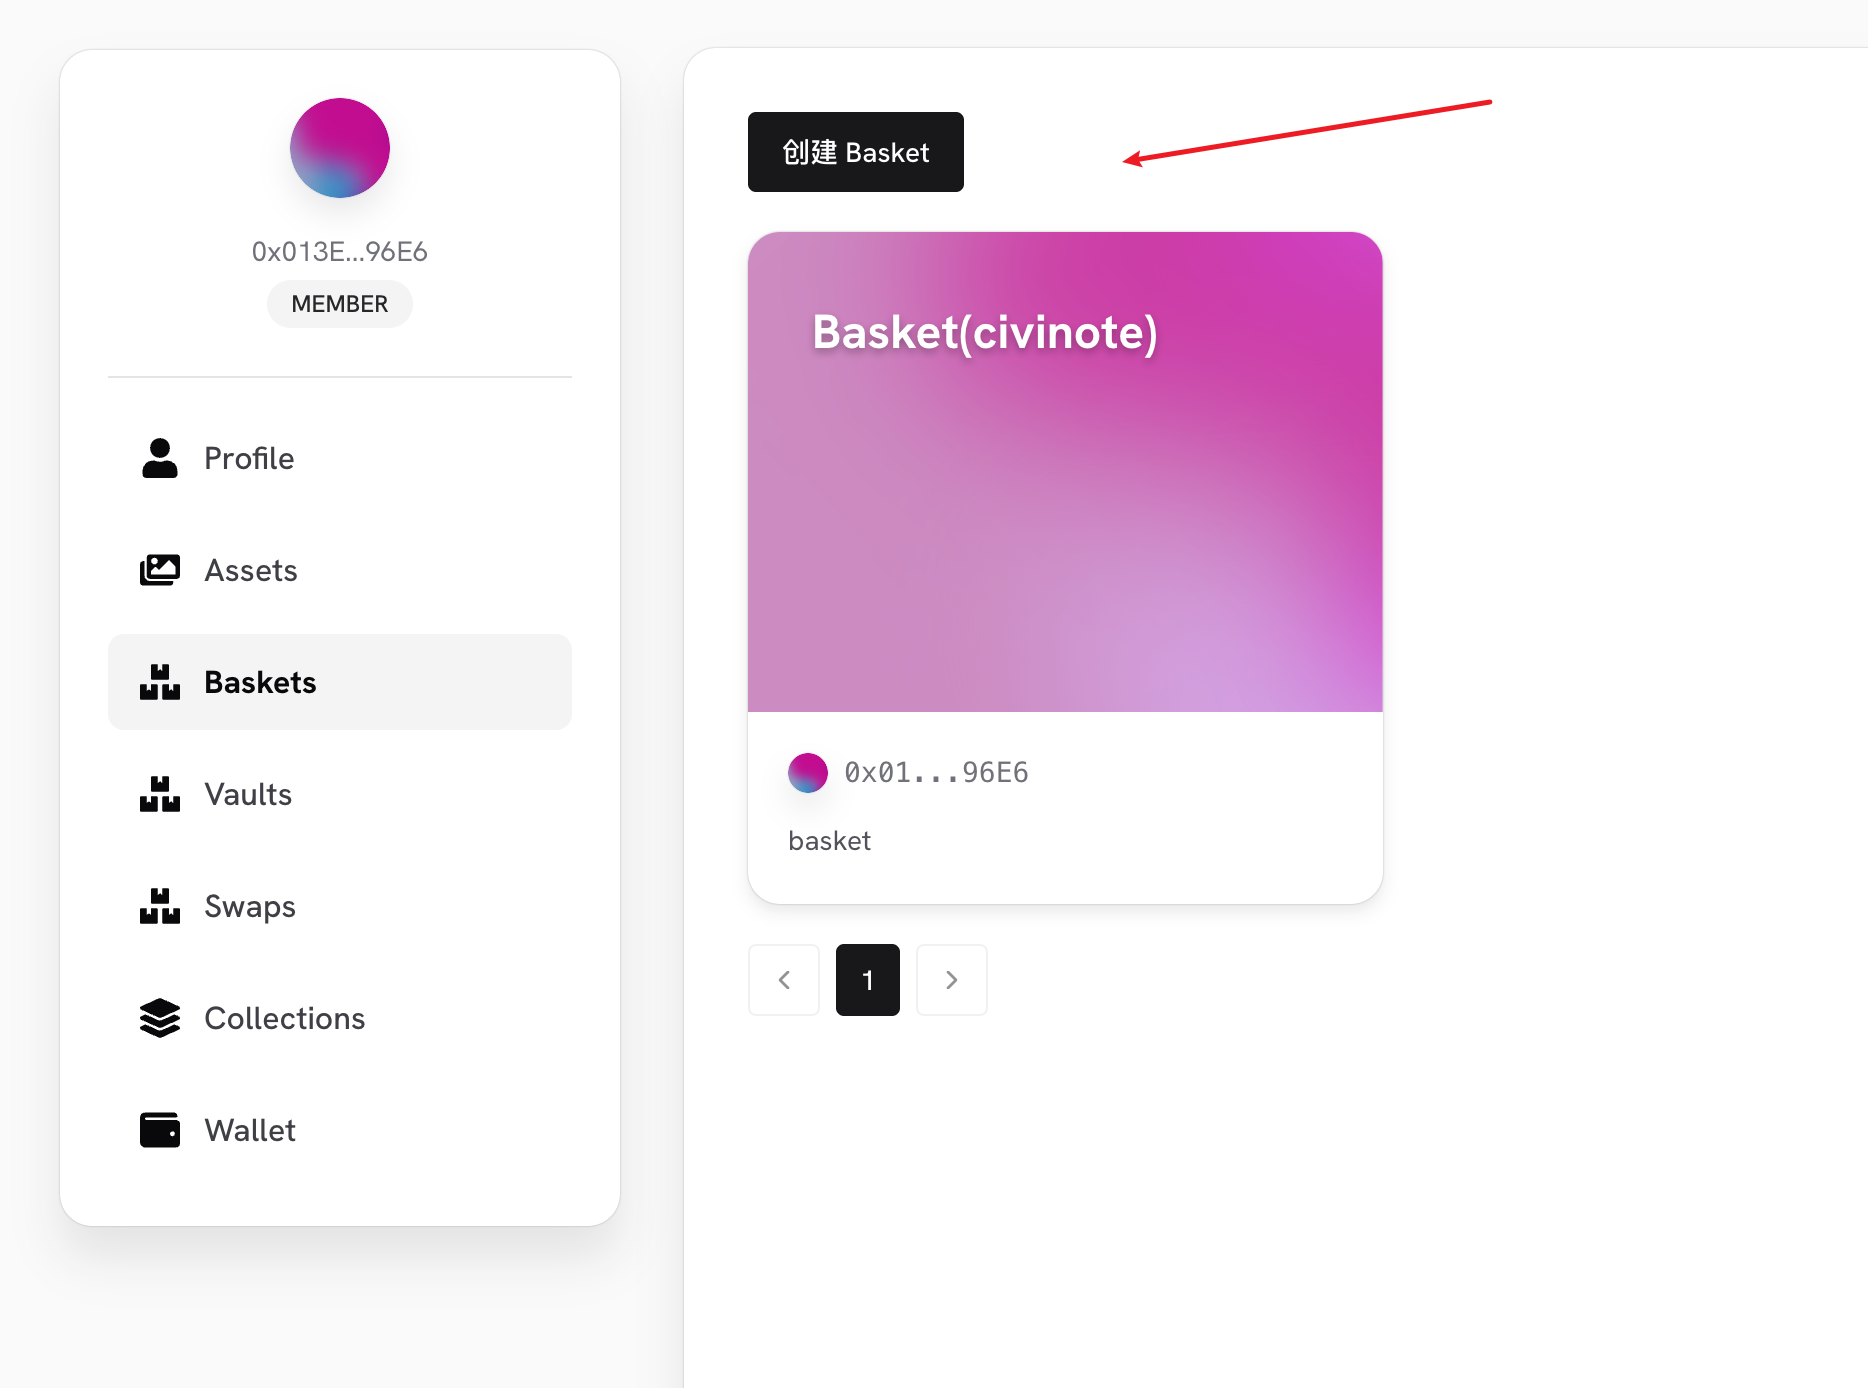Viewport: 1868px width, 1388px height.
Task: Click the Baskets boxes icon
Action: [x=160, y=682]
